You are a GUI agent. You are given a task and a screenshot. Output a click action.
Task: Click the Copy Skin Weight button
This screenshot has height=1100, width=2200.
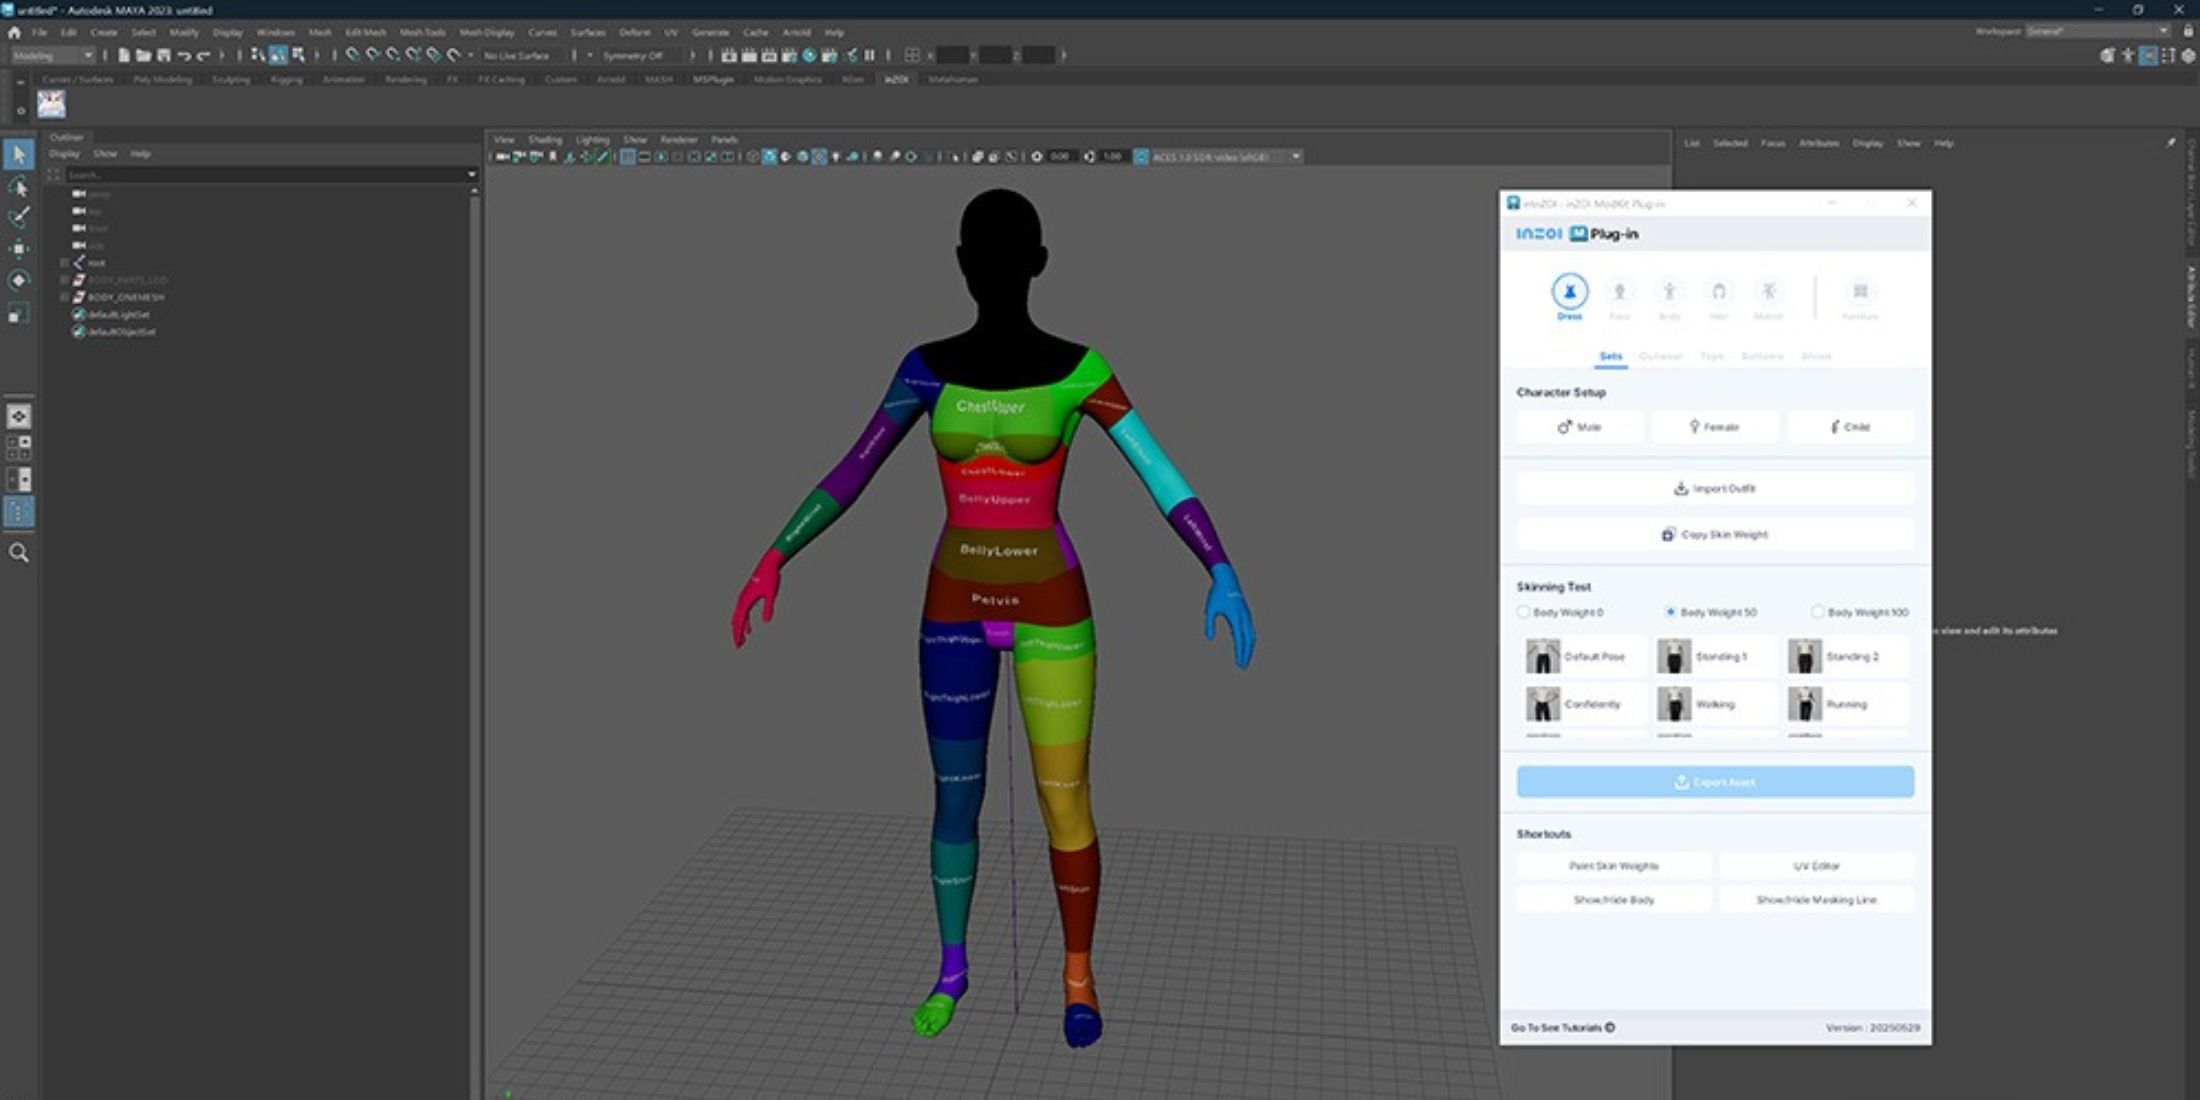(1715, 535)
